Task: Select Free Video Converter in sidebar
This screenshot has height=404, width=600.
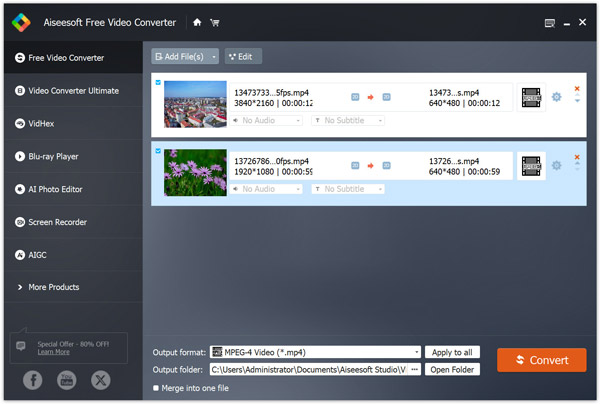Action: tap(73, 58)
